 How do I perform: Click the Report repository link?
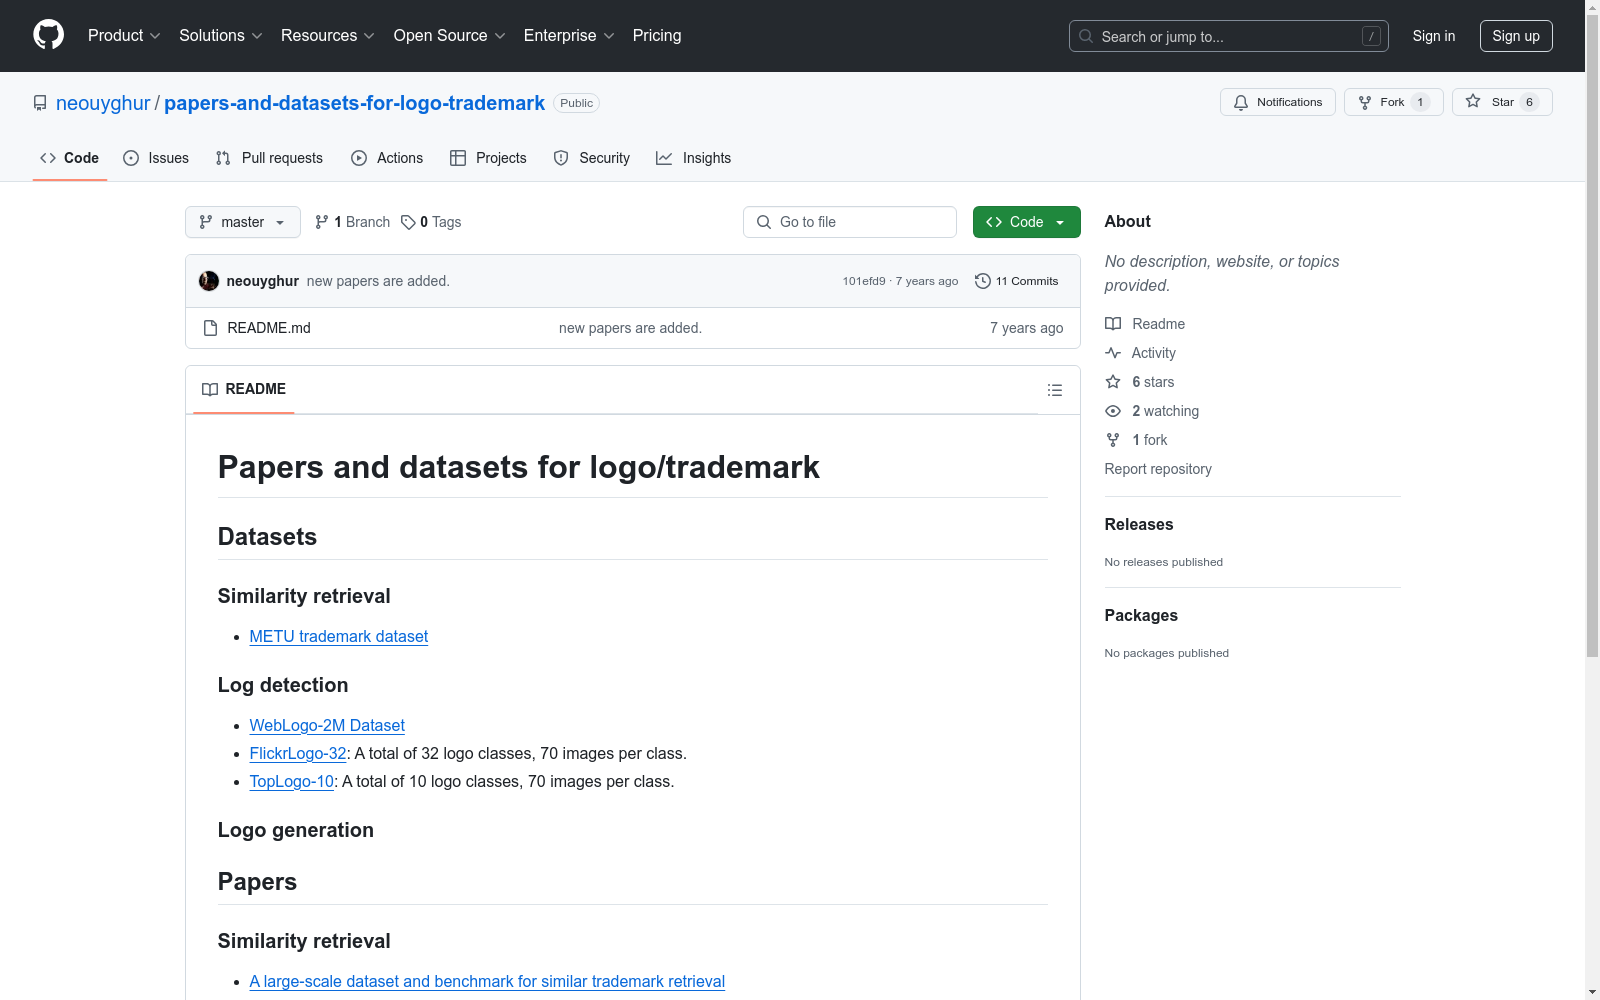(x=1158, y=469)
